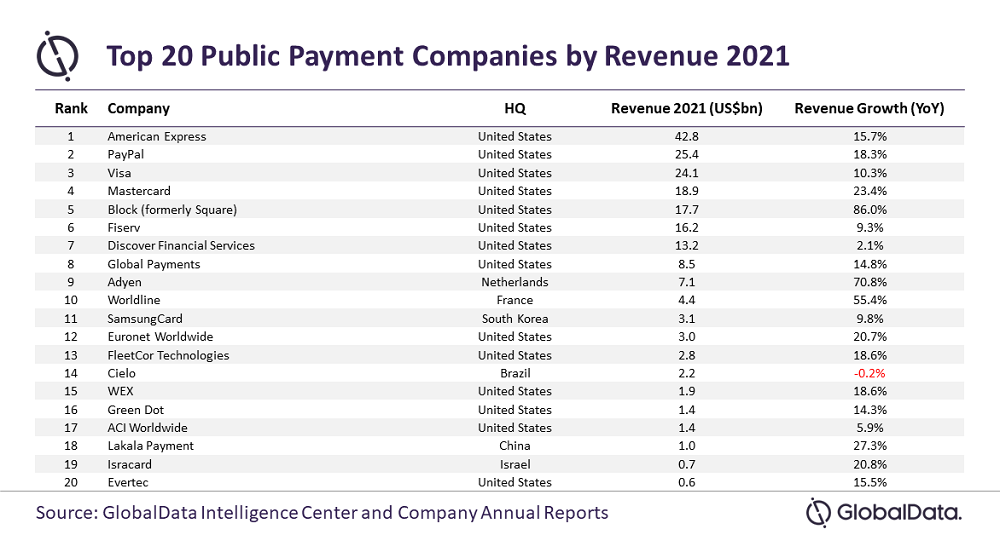Click the GlobalData brand logo at the bottom right
1000x535 pixels.
point(884,512)
